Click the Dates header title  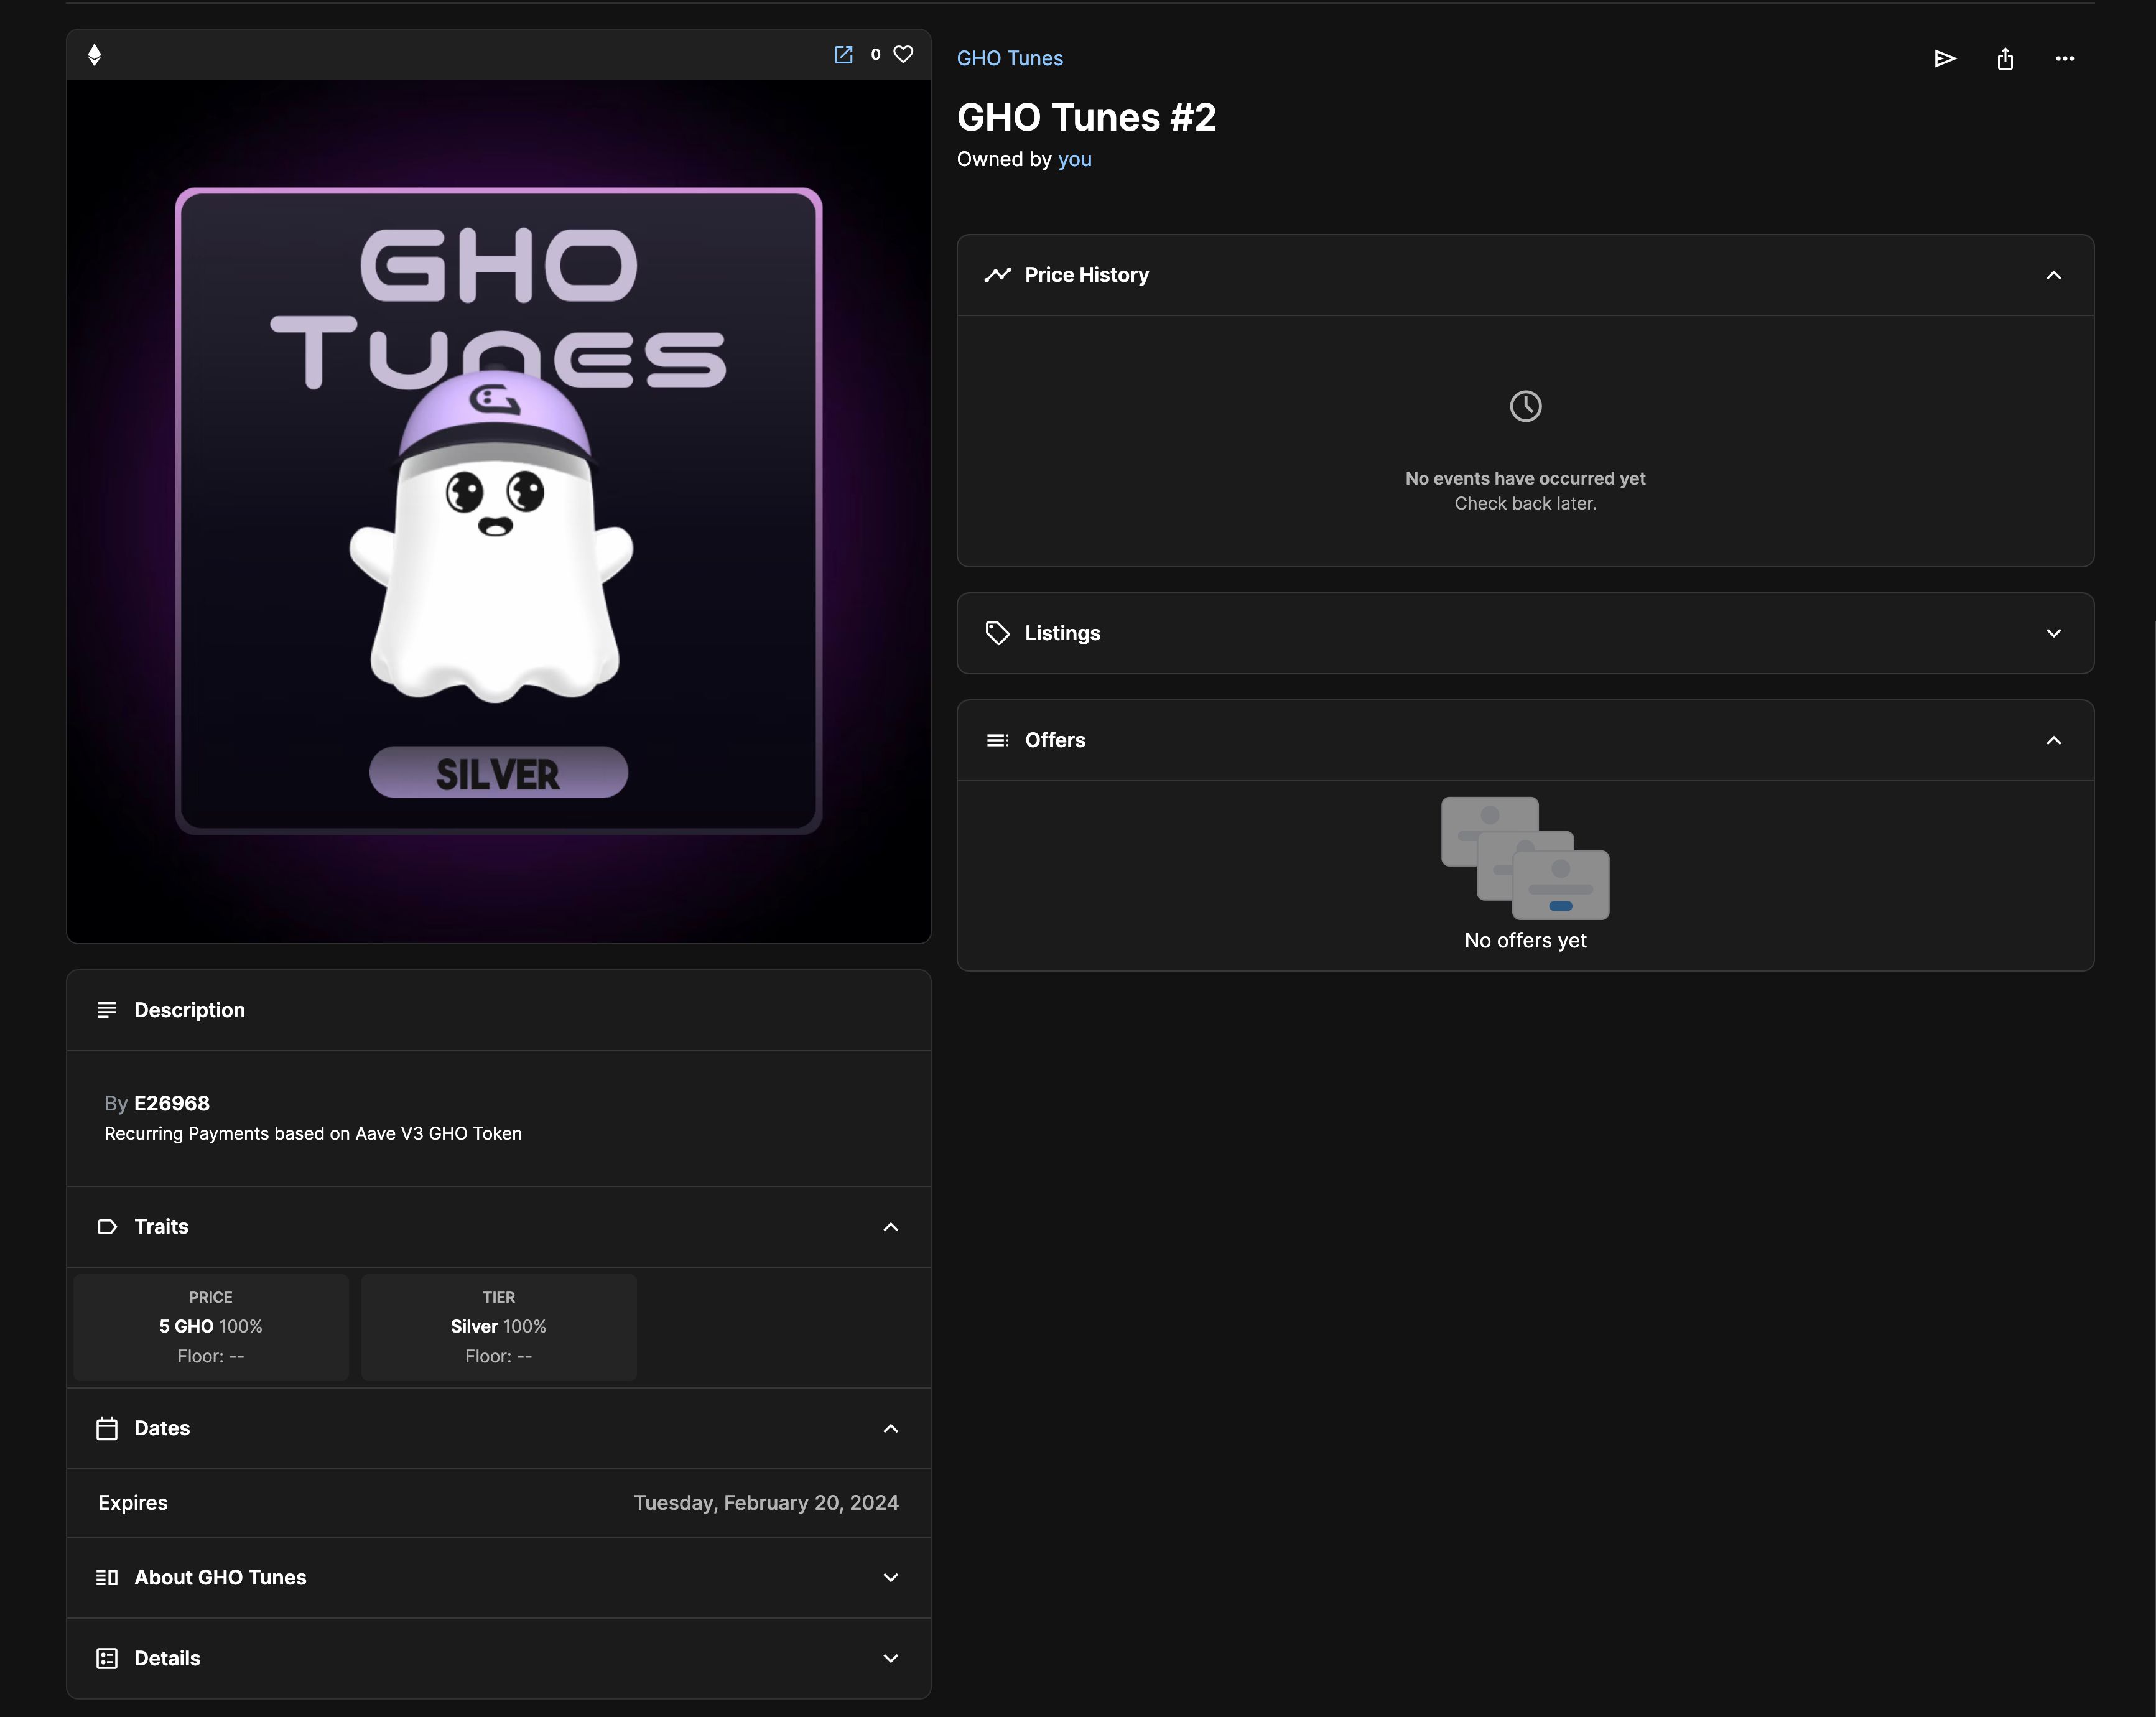162,1428
